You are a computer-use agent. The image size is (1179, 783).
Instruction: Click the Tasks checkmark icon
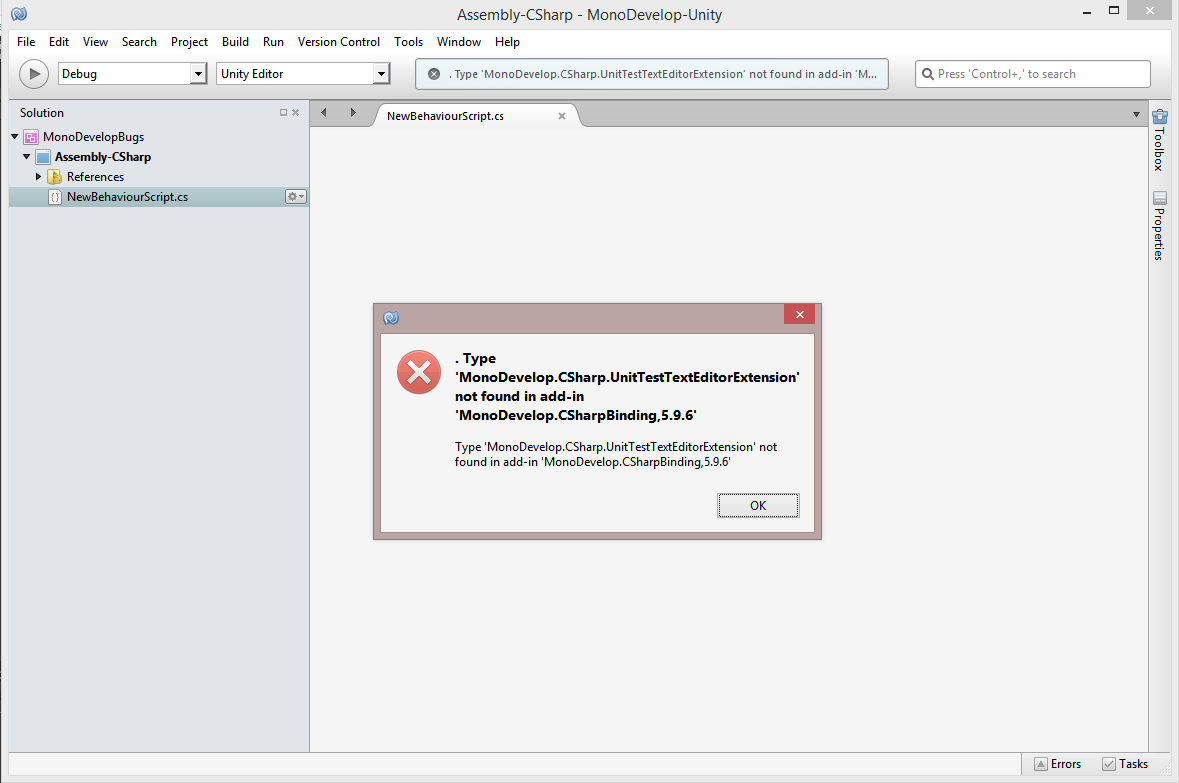coord(1108,764)
